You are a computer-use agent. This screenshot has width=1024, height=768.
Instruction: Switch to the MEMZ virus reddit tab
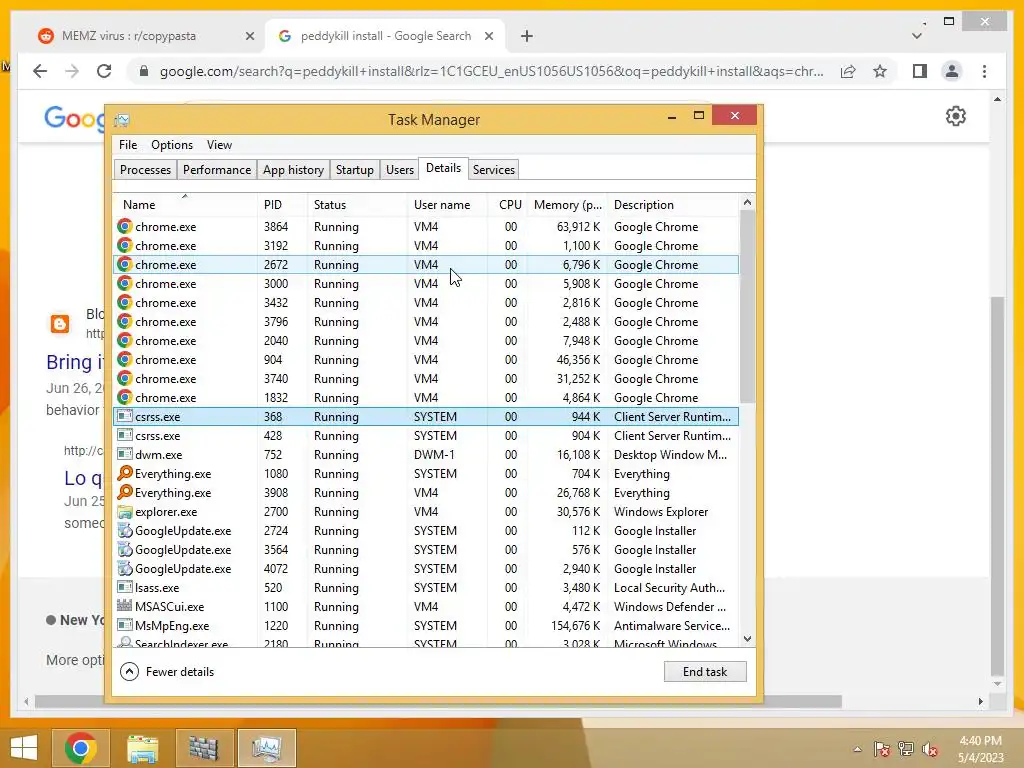146,37
